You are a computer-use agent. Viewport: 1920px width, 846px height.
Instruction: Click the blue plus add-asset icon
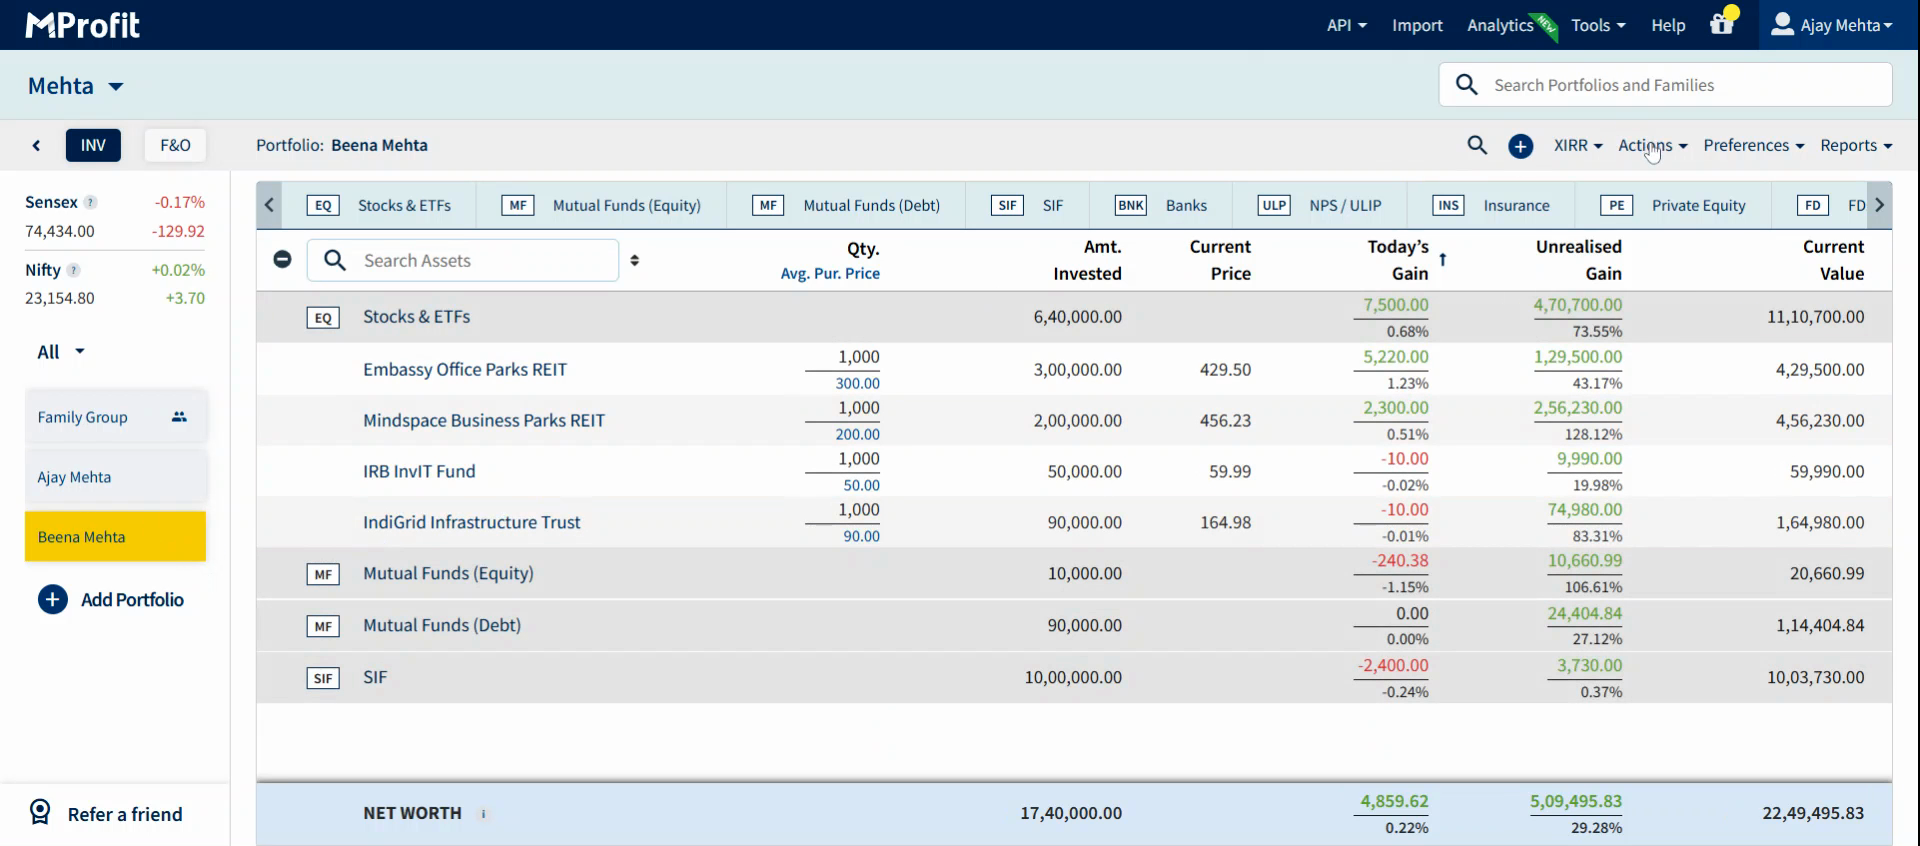[x=1520, y=146]
